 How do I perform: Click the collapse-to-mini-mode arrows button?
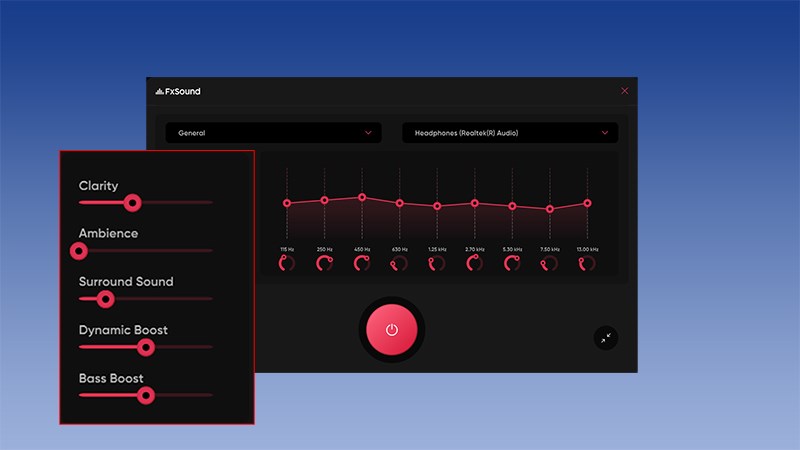606,338
